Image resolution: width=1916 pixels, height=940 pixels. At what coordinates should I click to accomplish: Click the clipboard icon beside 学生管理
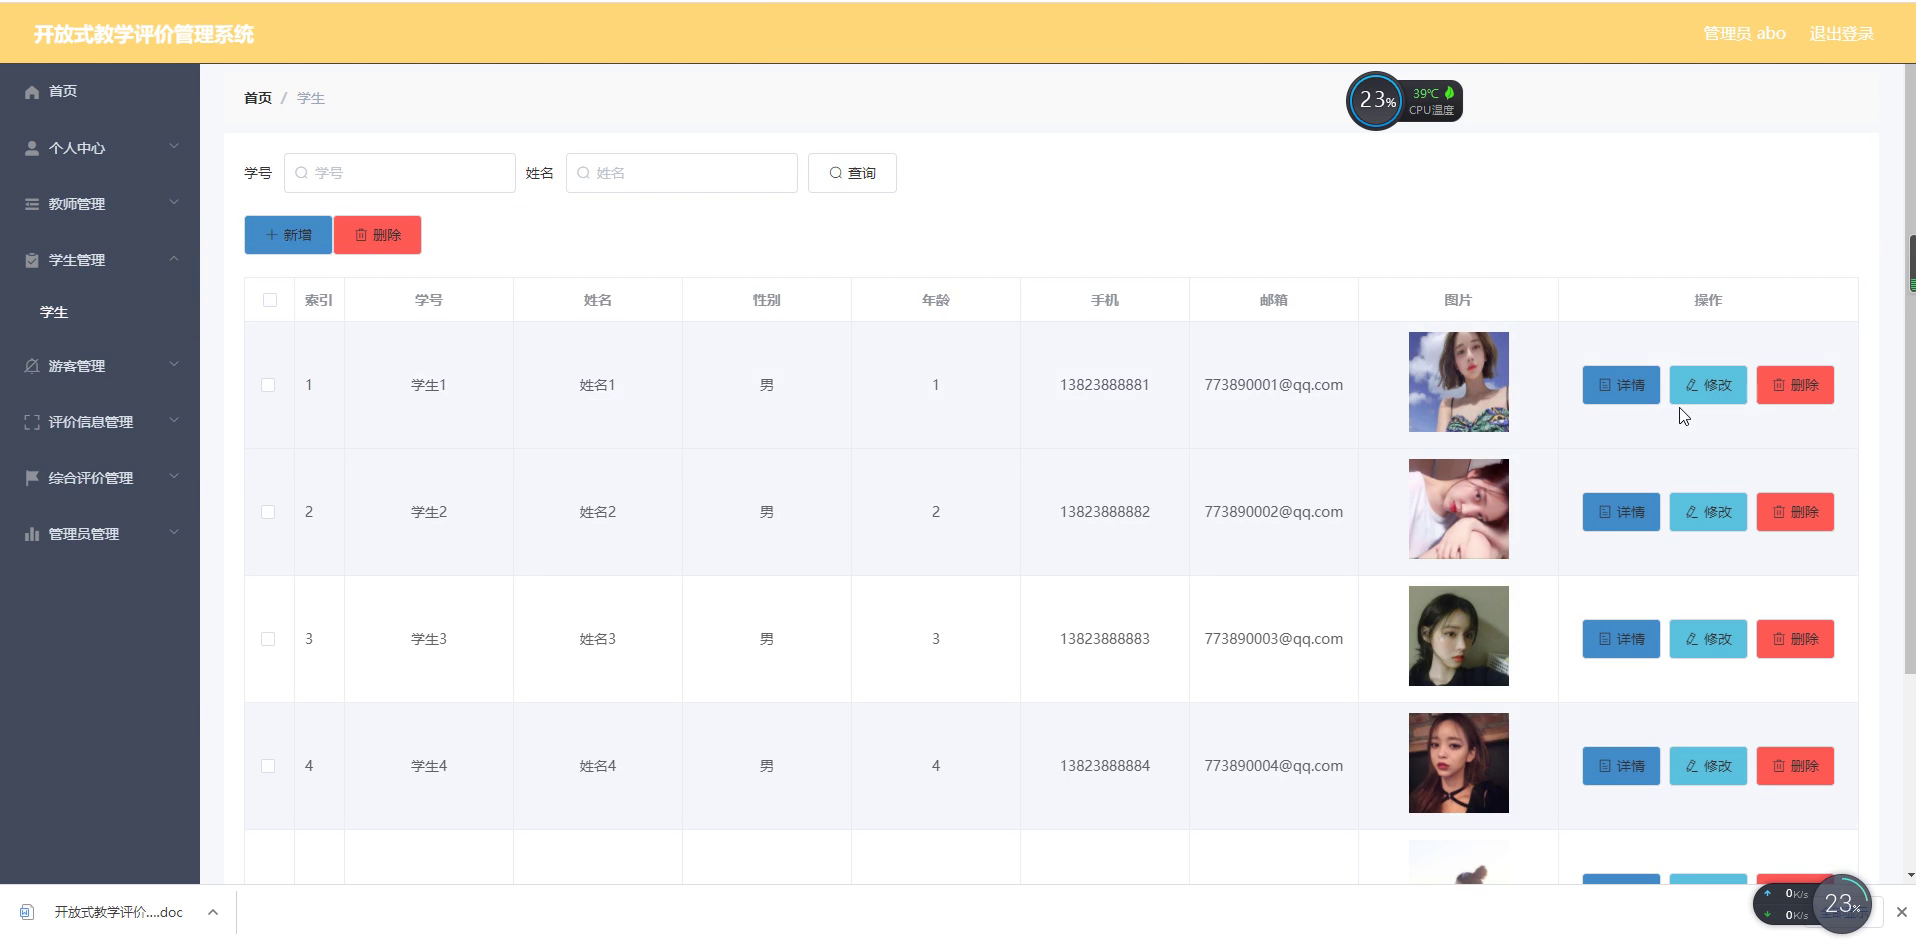point(32,260)
